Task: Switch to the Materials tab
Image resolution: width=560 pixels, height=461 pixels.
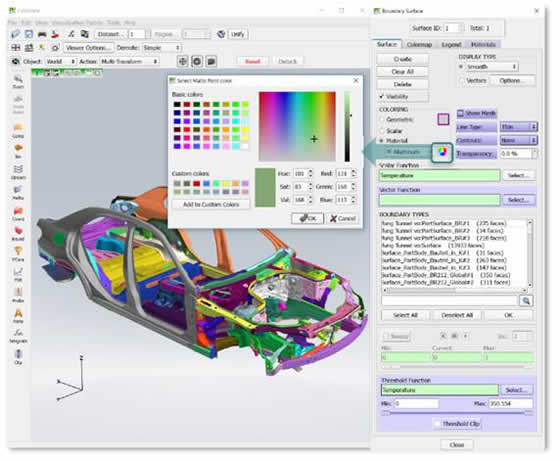Action: coord(483,44)
